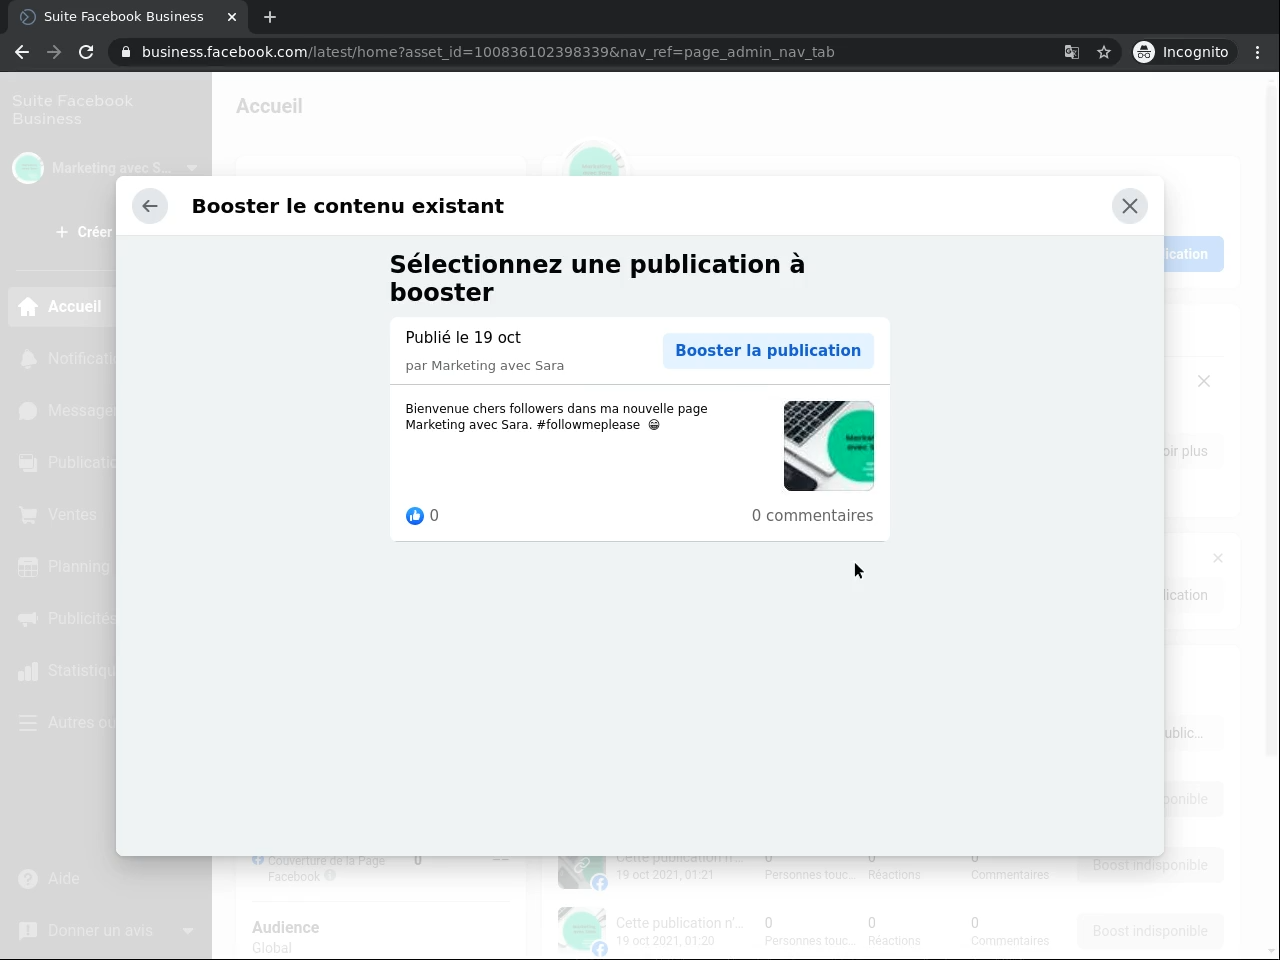Click the Marketing avec Sara page avatar

pyautogui.click(x=28, y=168)
